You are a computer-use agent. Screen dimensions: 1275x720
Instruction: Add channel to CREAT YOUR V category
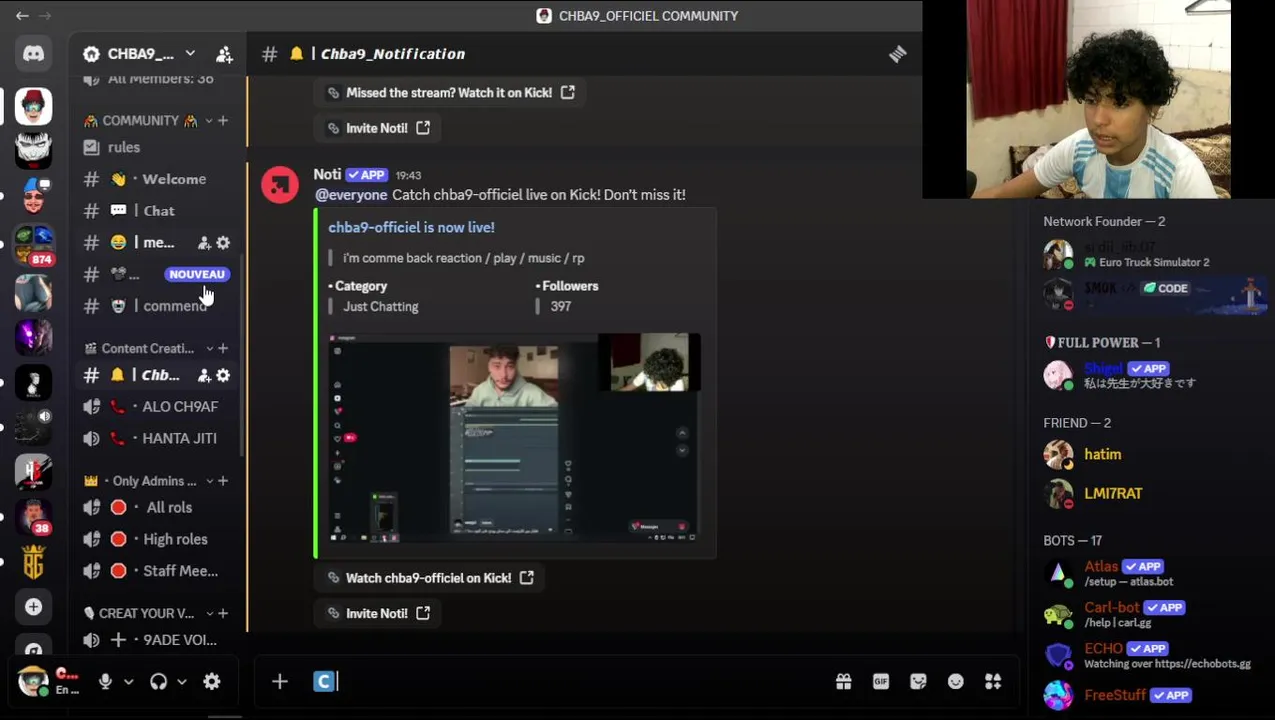[x=223, y=613]
